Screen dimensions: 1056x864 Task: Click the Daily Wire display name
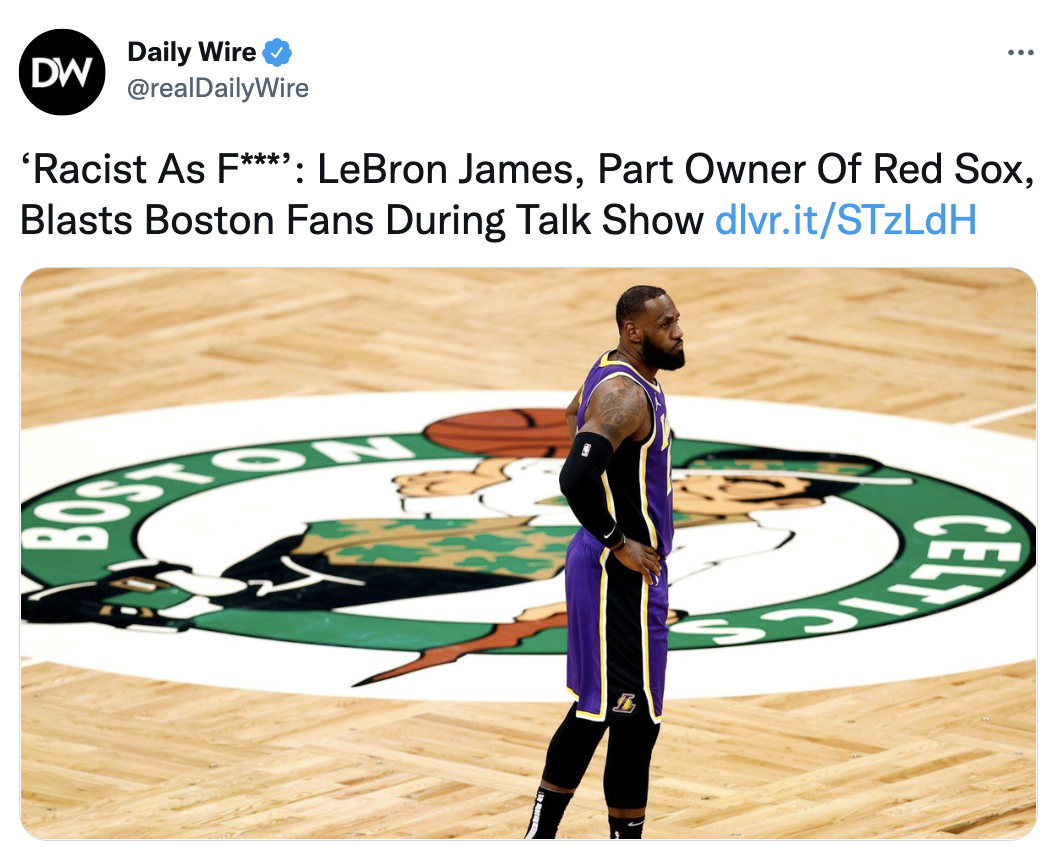click(192, 52)
